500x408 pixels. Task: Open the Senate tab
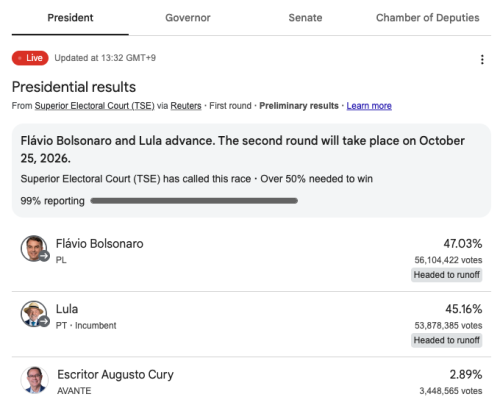pos(305,18)
